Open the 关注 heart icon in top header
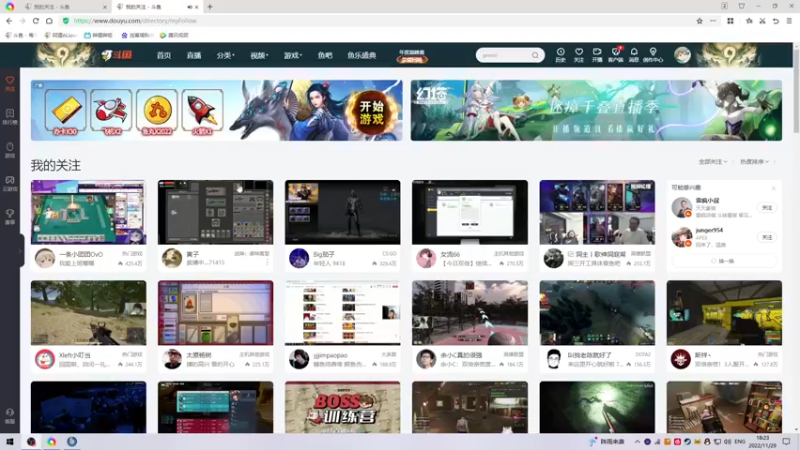 579,55
